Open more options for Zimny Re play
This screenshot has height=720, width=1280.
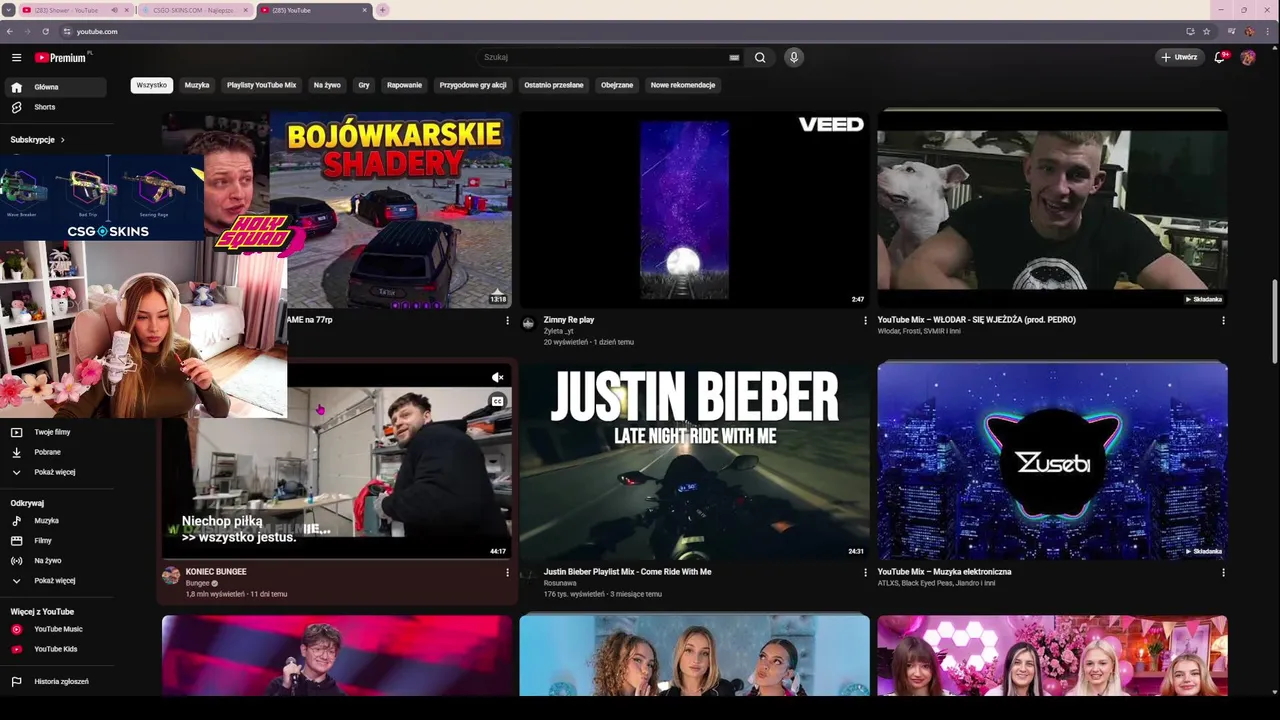[x=865, y=320]
